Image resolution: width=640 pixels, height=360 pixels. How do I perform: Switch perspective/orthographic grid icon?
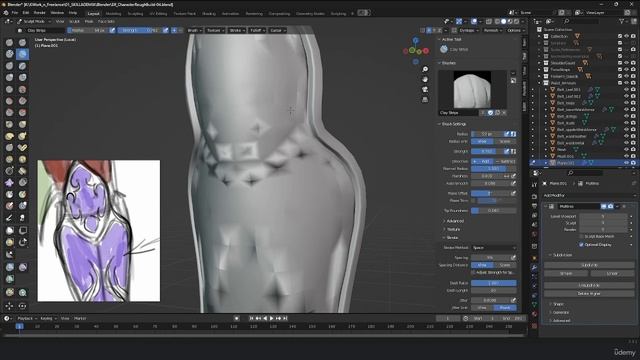425,100
